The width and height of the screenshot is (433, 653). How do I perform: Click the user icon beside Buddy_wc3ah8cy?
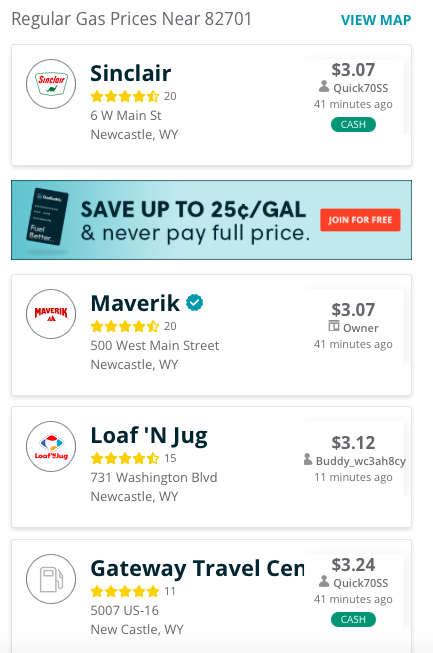pyautogui.click(x=308, y=459)
